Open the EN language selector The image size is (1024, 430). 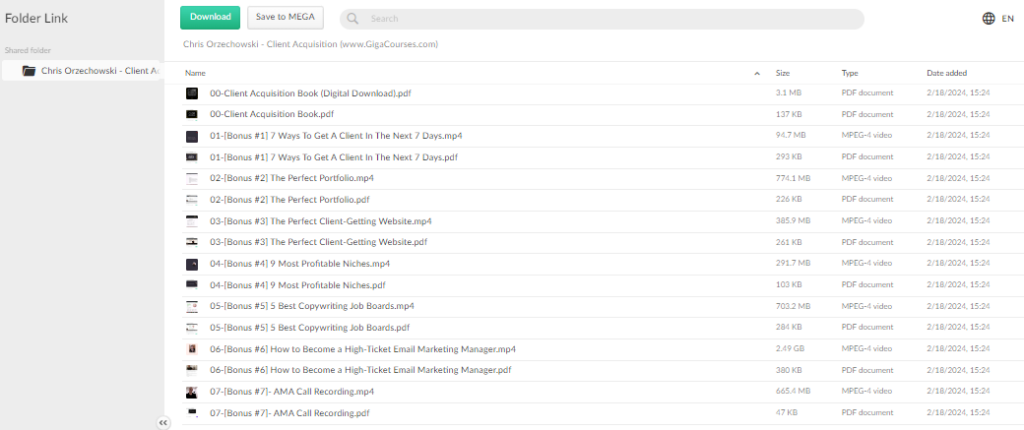click(x=1008, y=18)
